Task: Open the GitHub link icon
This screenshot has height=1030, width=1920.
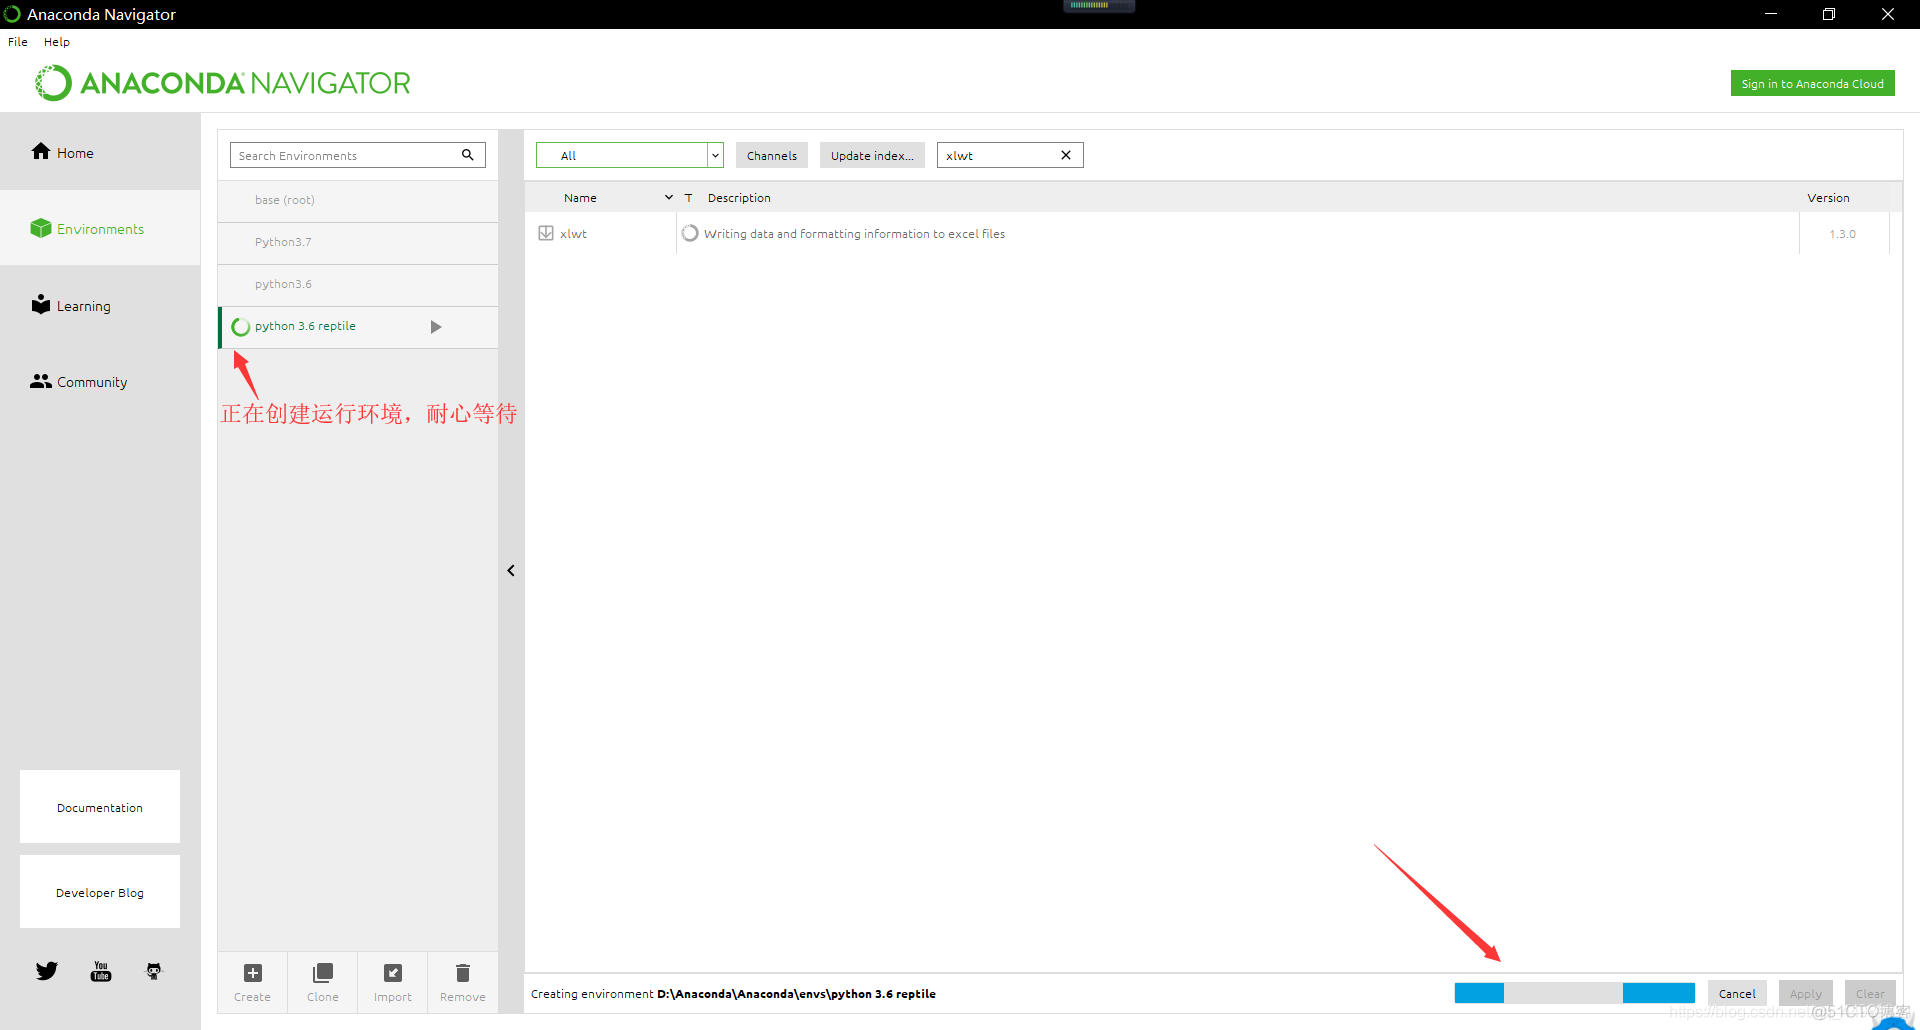Action: coord(154,971)
